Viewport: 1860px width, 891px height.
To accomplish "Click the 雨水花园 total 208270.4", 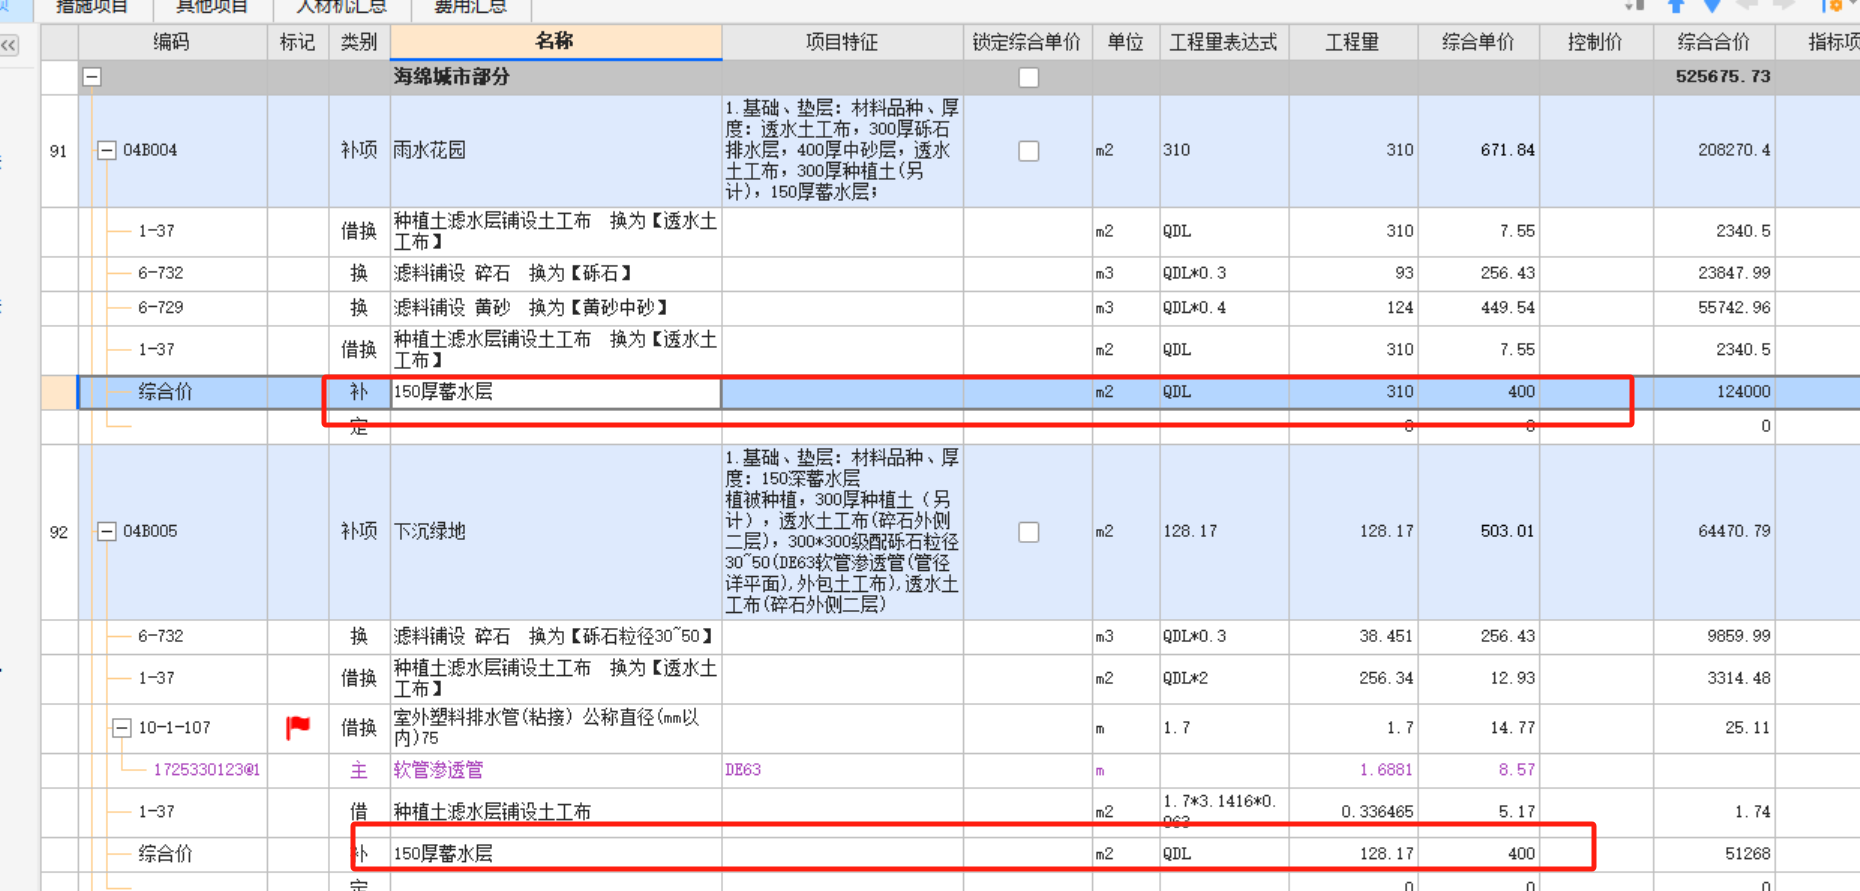I will pos(1733,151).
